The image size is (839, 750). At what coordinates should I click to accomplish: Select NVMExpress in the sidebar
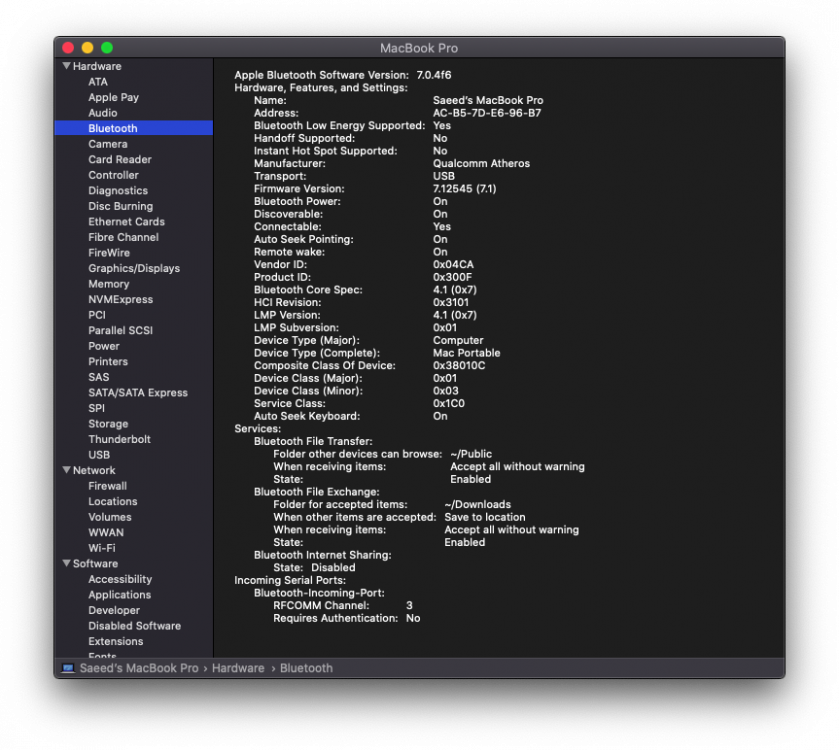(120, 300)
